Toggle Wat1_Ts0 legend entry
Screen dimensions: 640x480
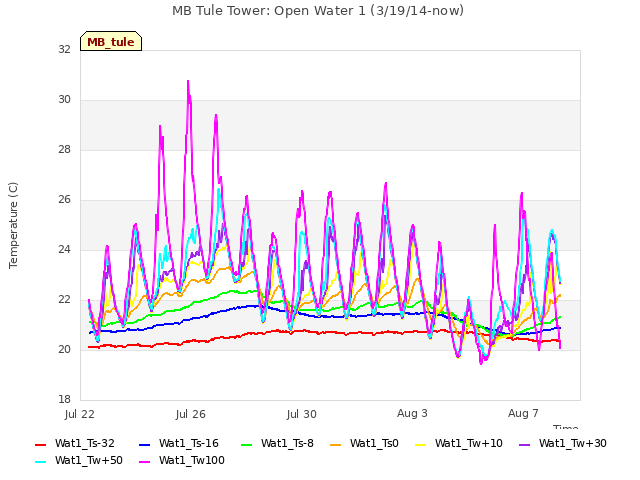[x=364, y=443]
